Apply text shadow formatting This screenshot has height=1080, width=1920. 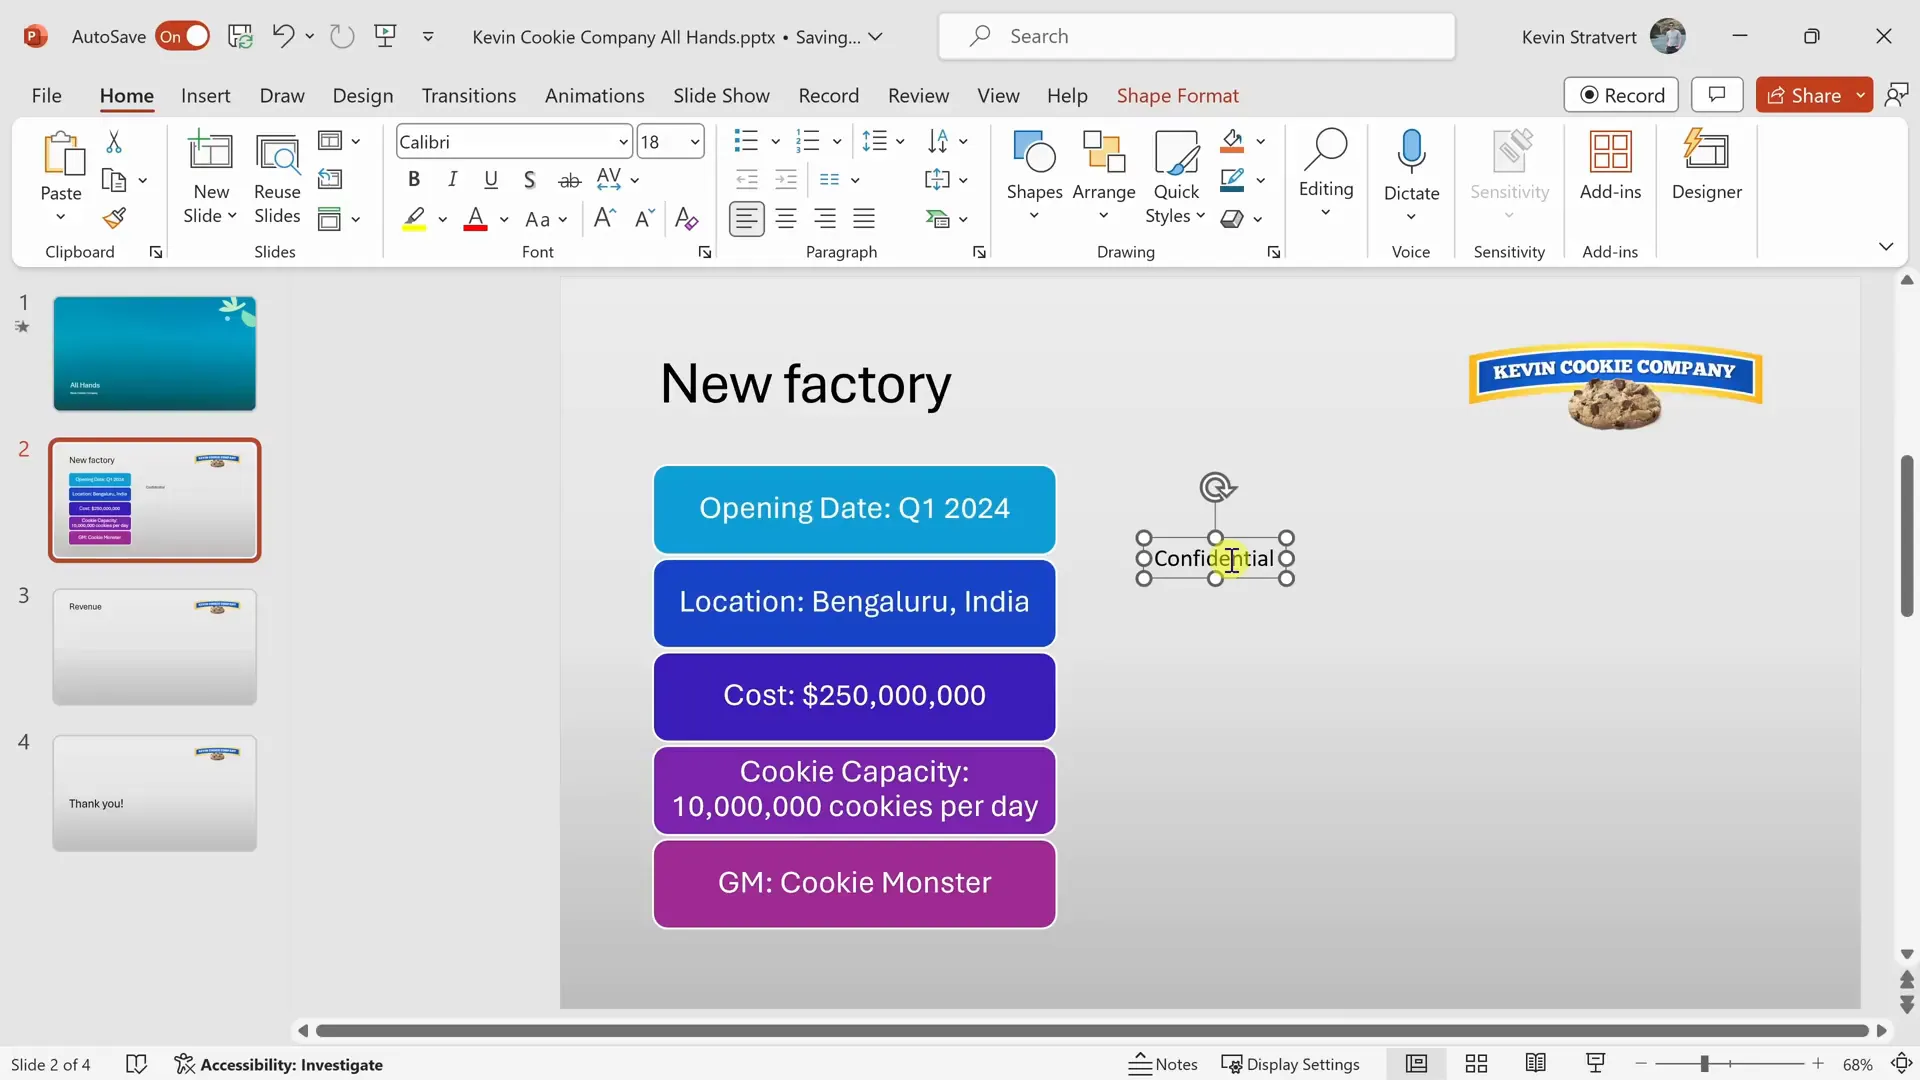(x=529, y=180)
